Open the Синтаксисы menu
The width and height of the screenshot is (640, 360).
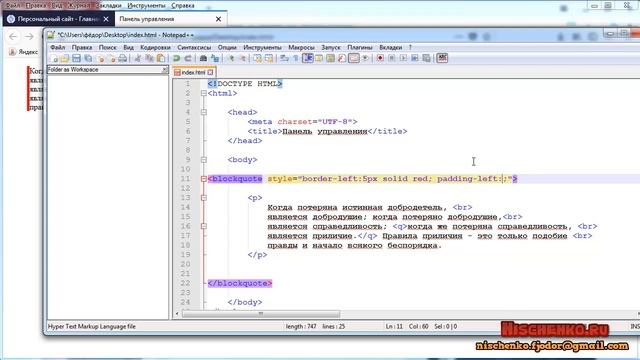click(x=194, y=47)
